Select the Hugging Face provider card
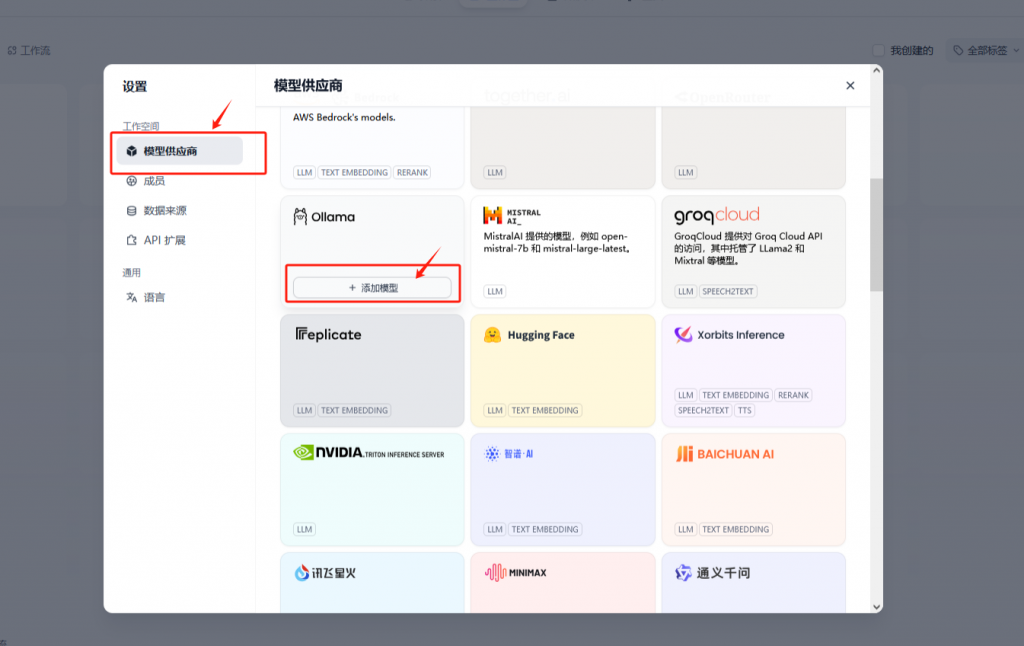 (x=563, y=370)
